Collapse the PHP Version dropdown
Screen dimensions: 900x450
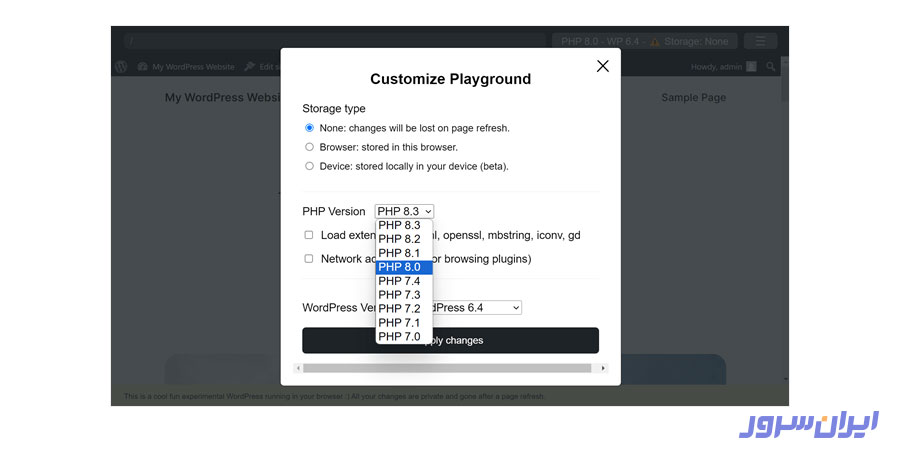click(404, 211)
